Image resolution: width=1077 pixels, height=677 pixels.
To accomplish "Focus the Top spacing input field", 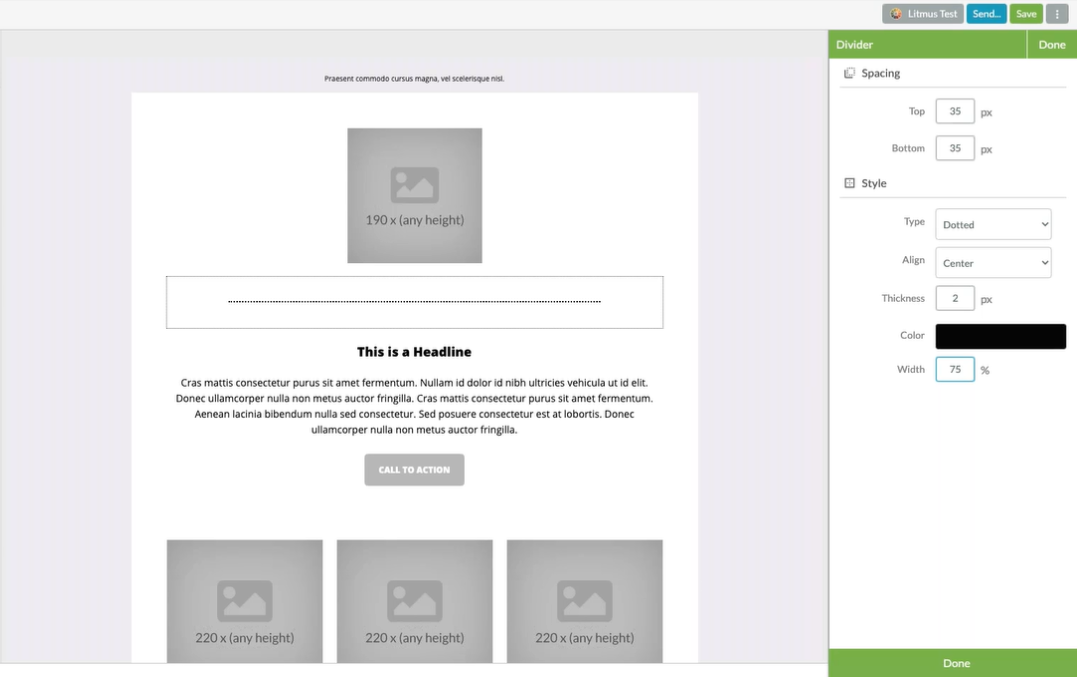I will click(954, 111).
